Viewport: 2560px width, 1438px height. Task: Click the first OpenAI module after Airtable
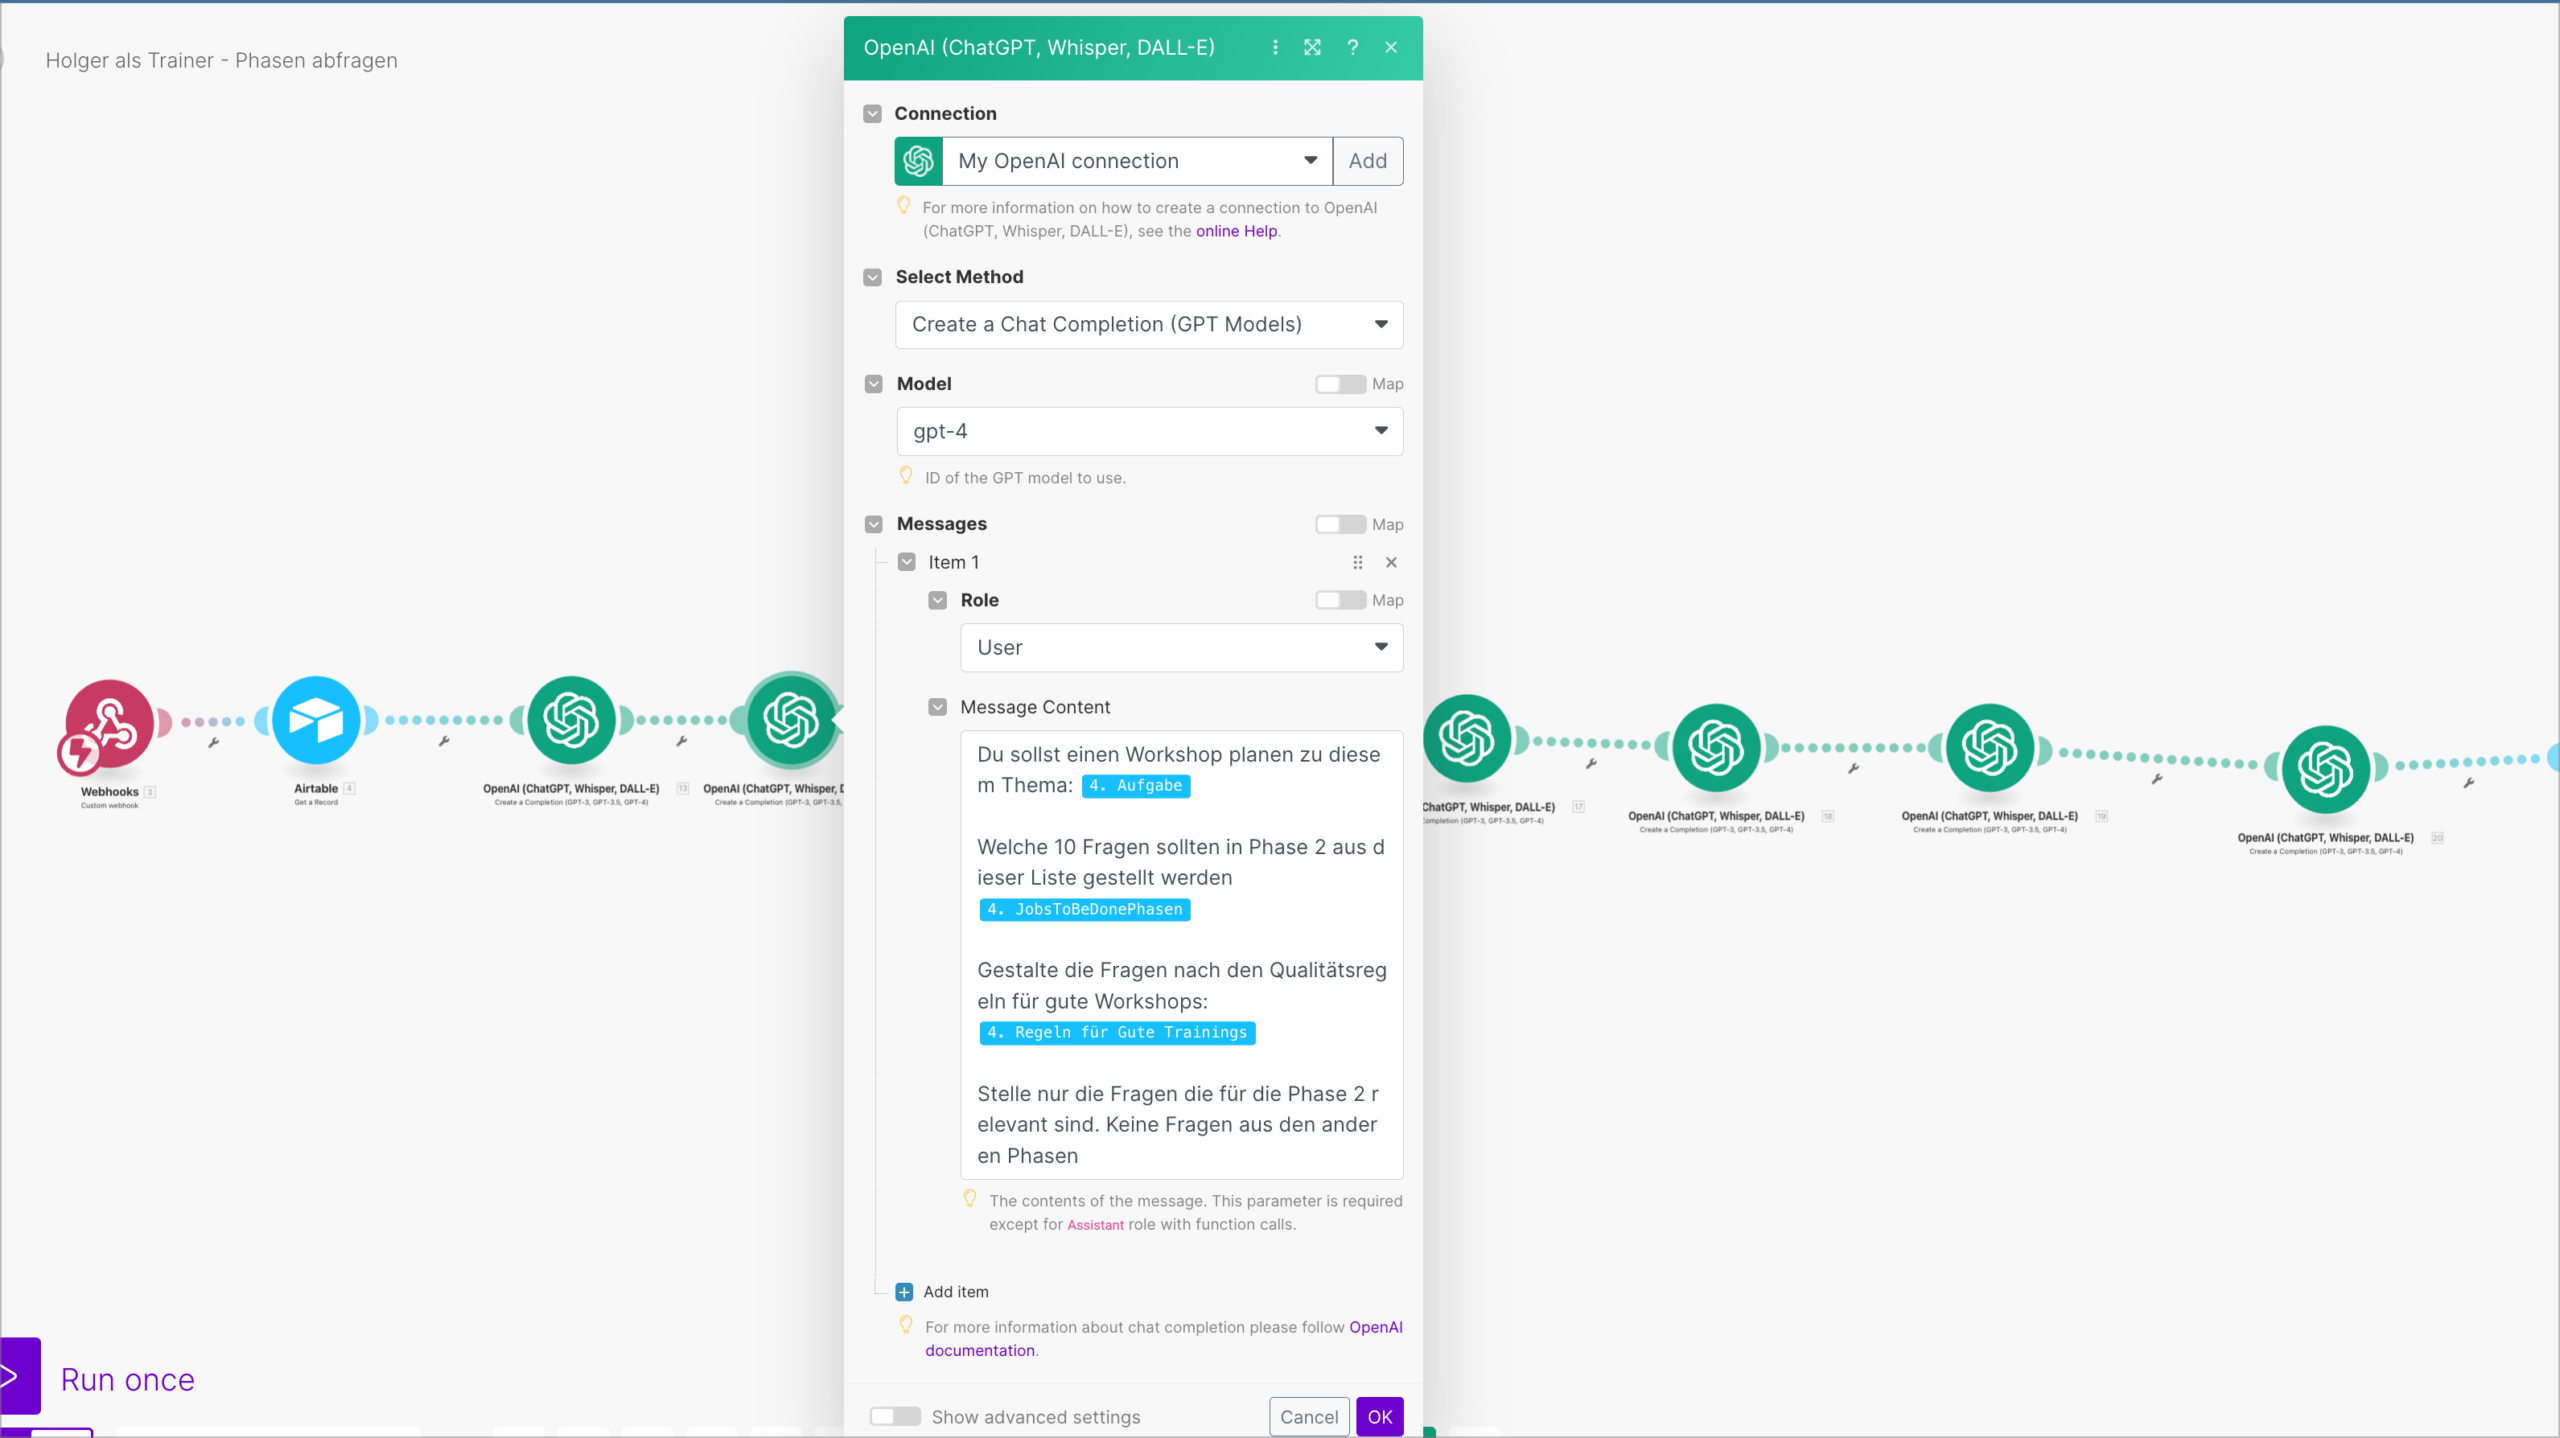point(571,720)
